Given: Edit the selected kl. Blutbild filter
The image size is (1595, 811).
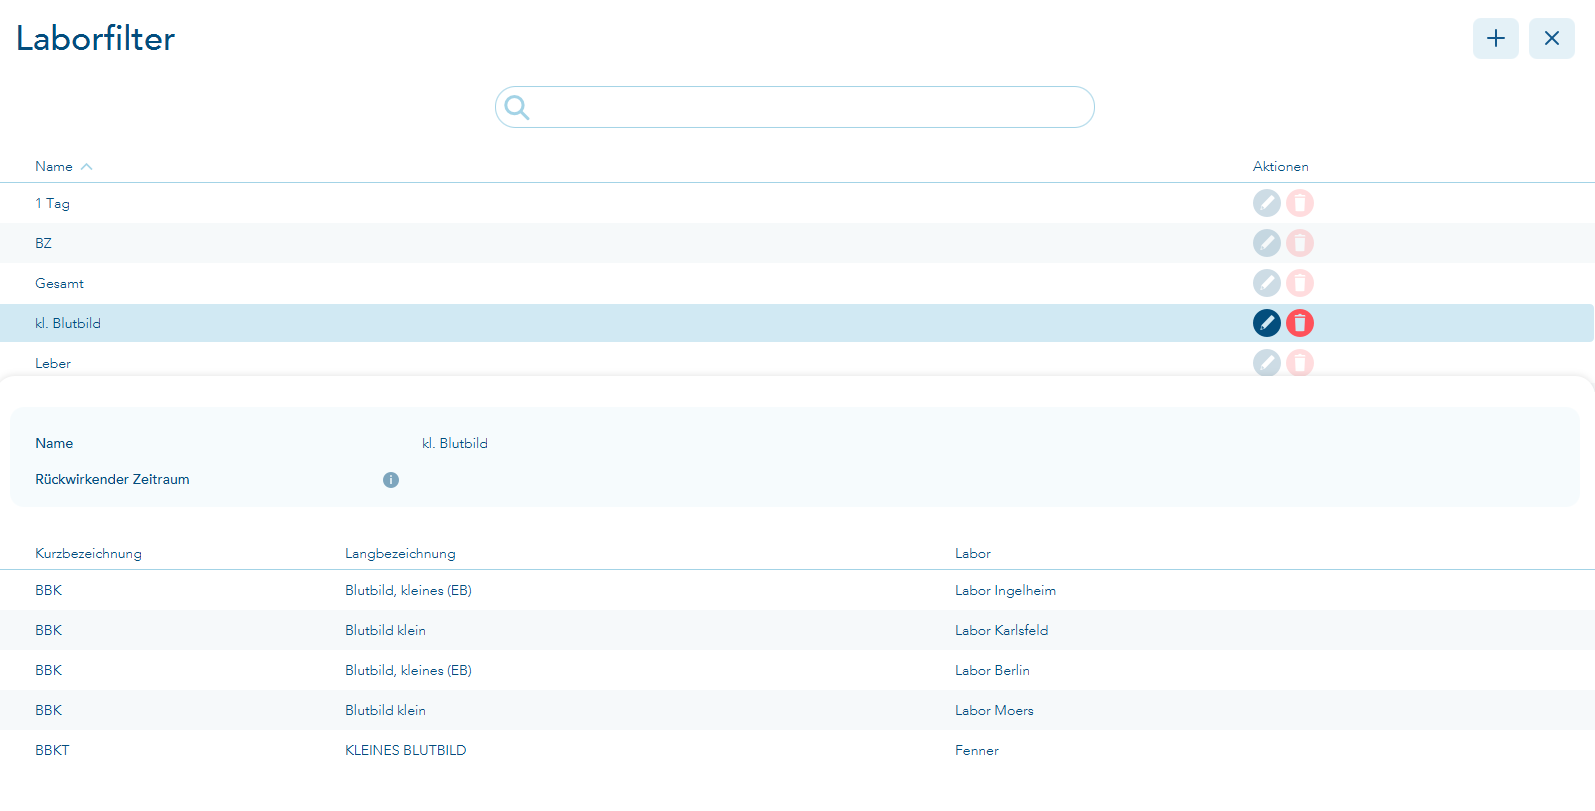Looking at the screenshot, I should pyautogui.click(x=1266, y=323).
